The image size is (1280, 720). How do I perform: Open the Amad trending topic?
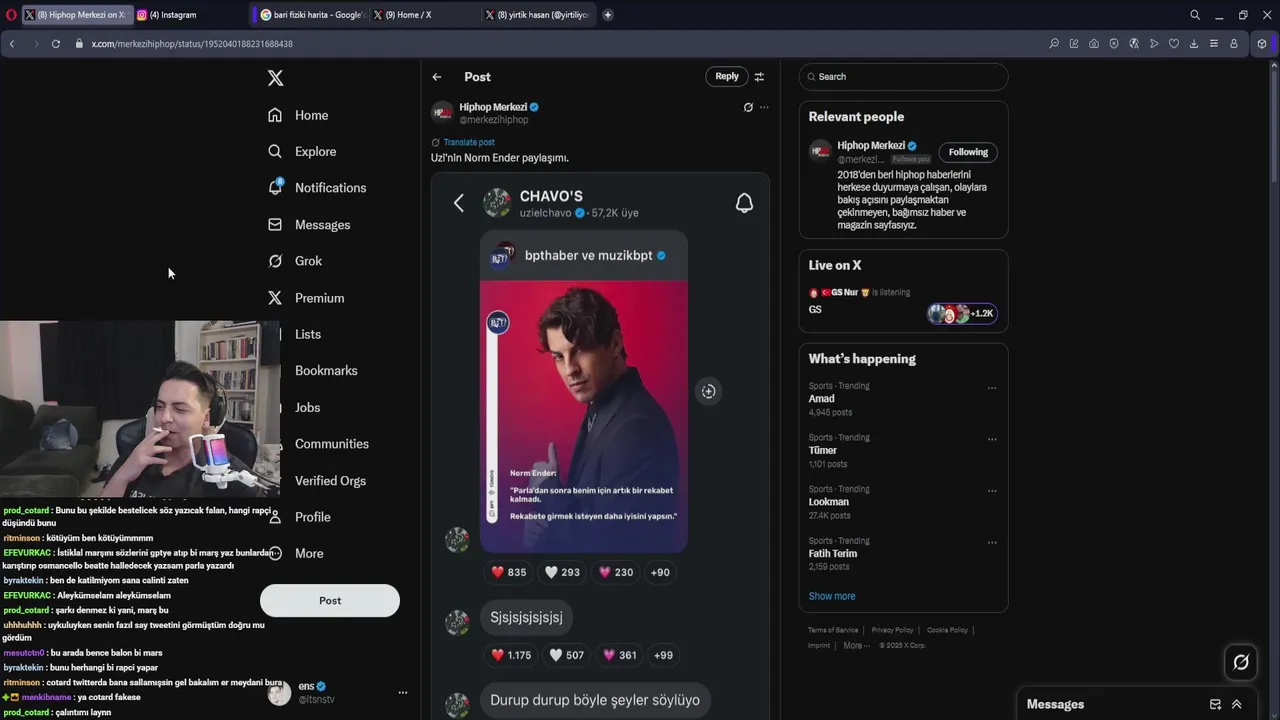click(x=821, y=399)
